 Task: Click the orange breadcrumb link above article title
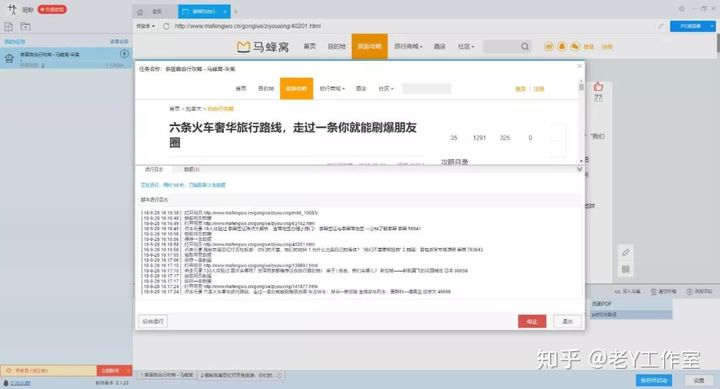click(x=221, y=109)
